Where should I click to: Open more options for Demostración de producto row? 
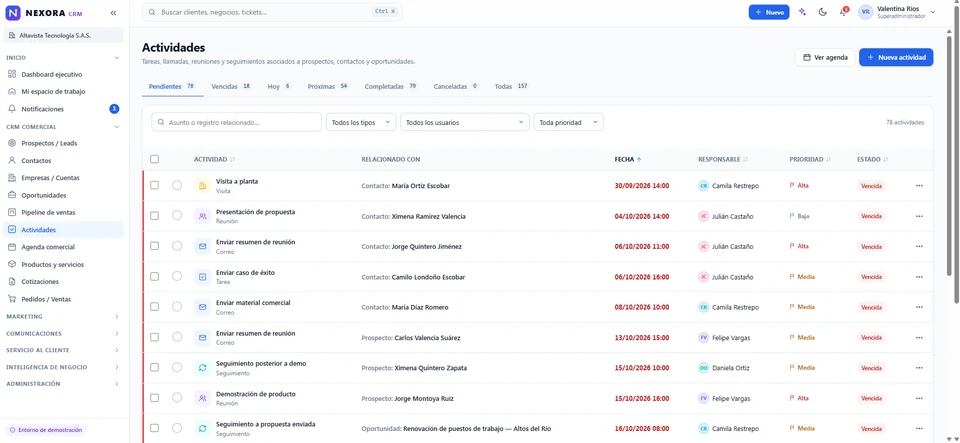point(919,398)
